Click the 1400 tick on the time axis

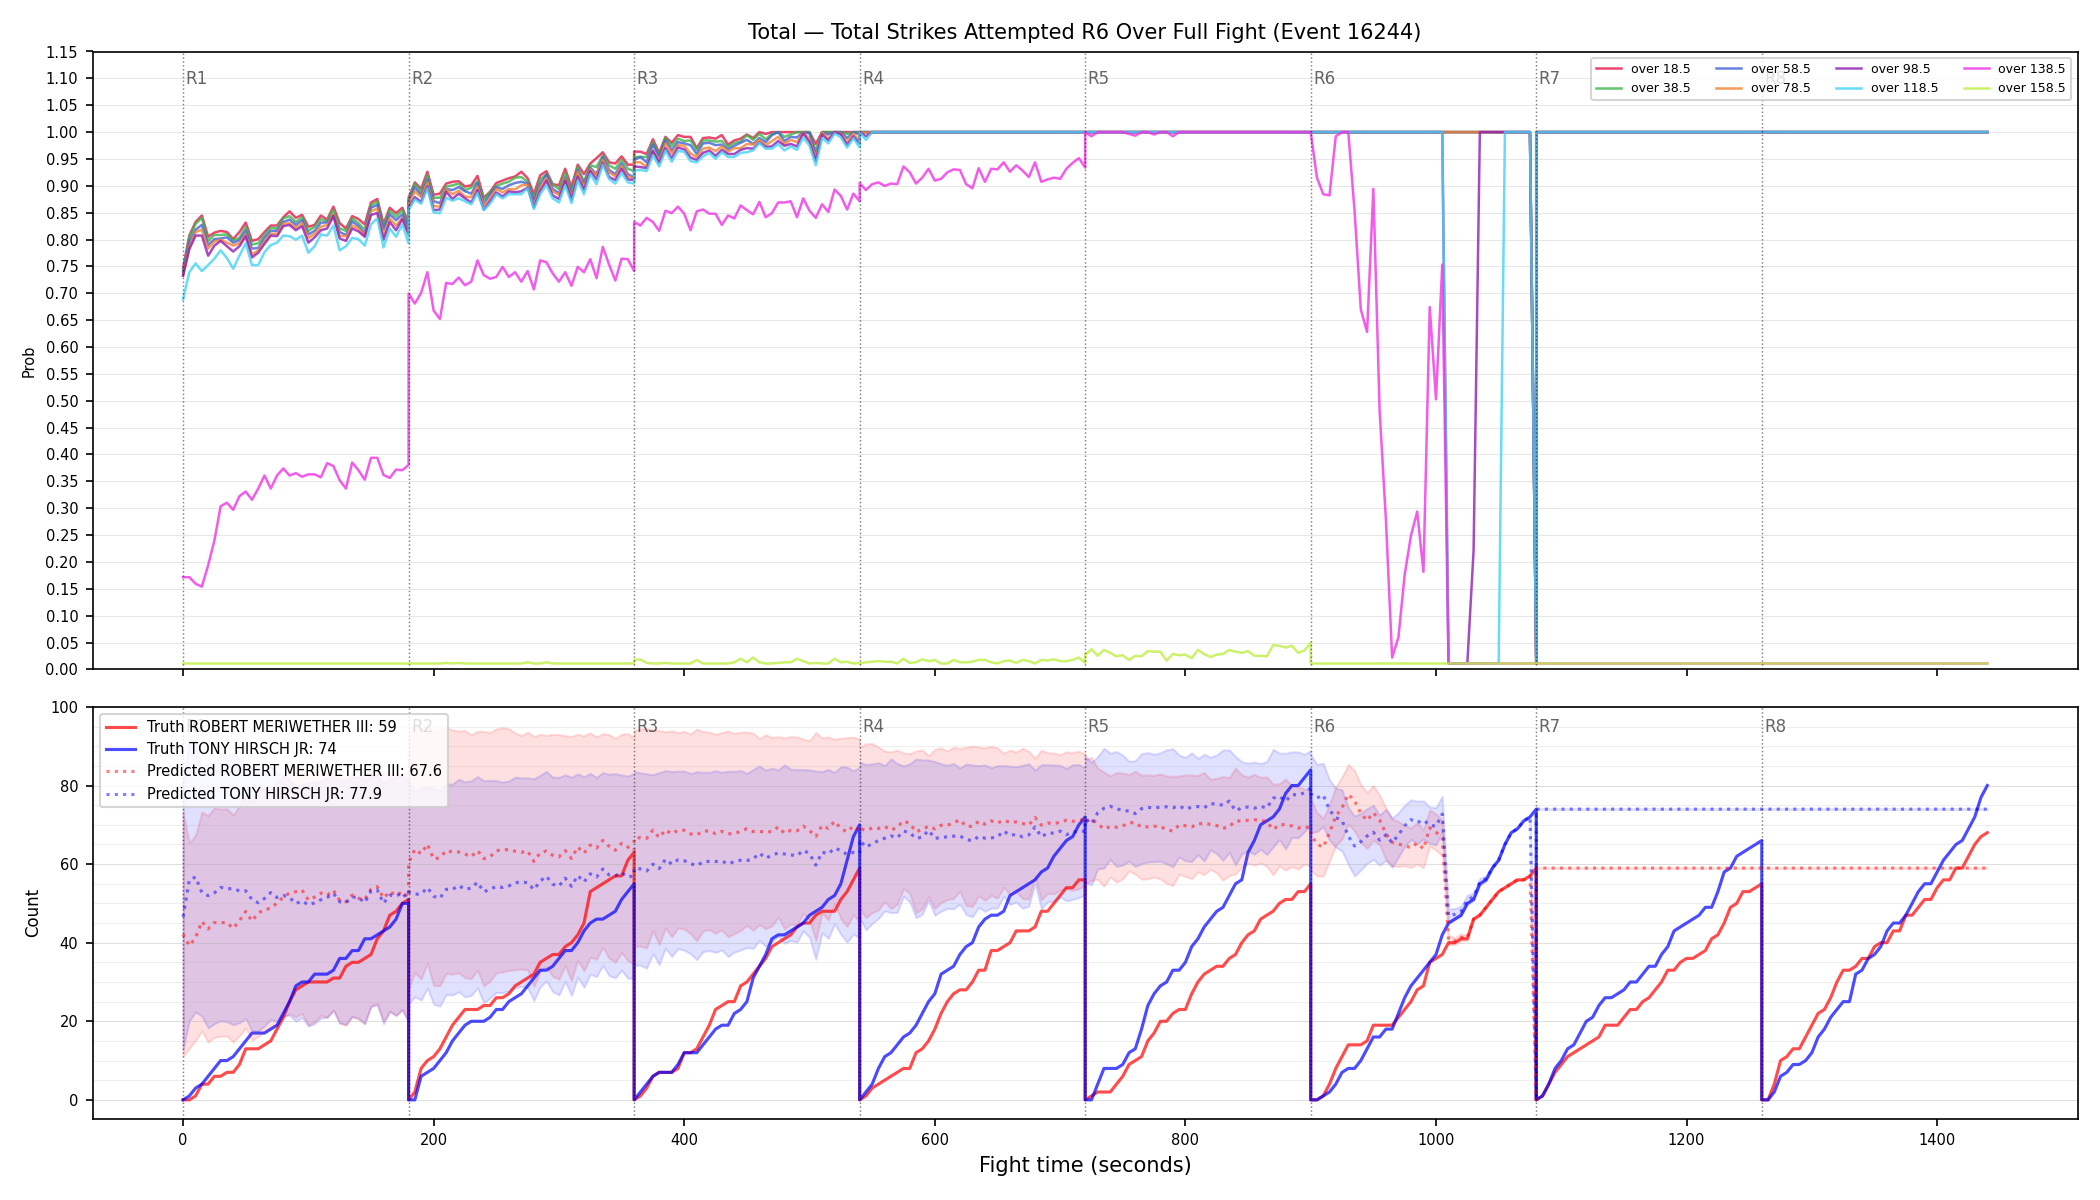(1937, 1138)
